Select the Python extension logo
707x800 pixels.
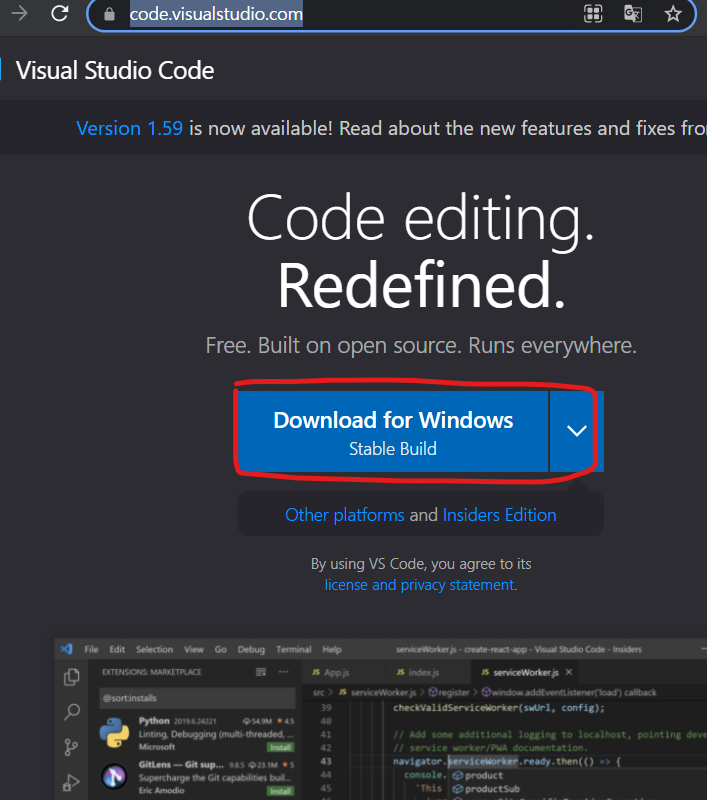pos(114,733)
